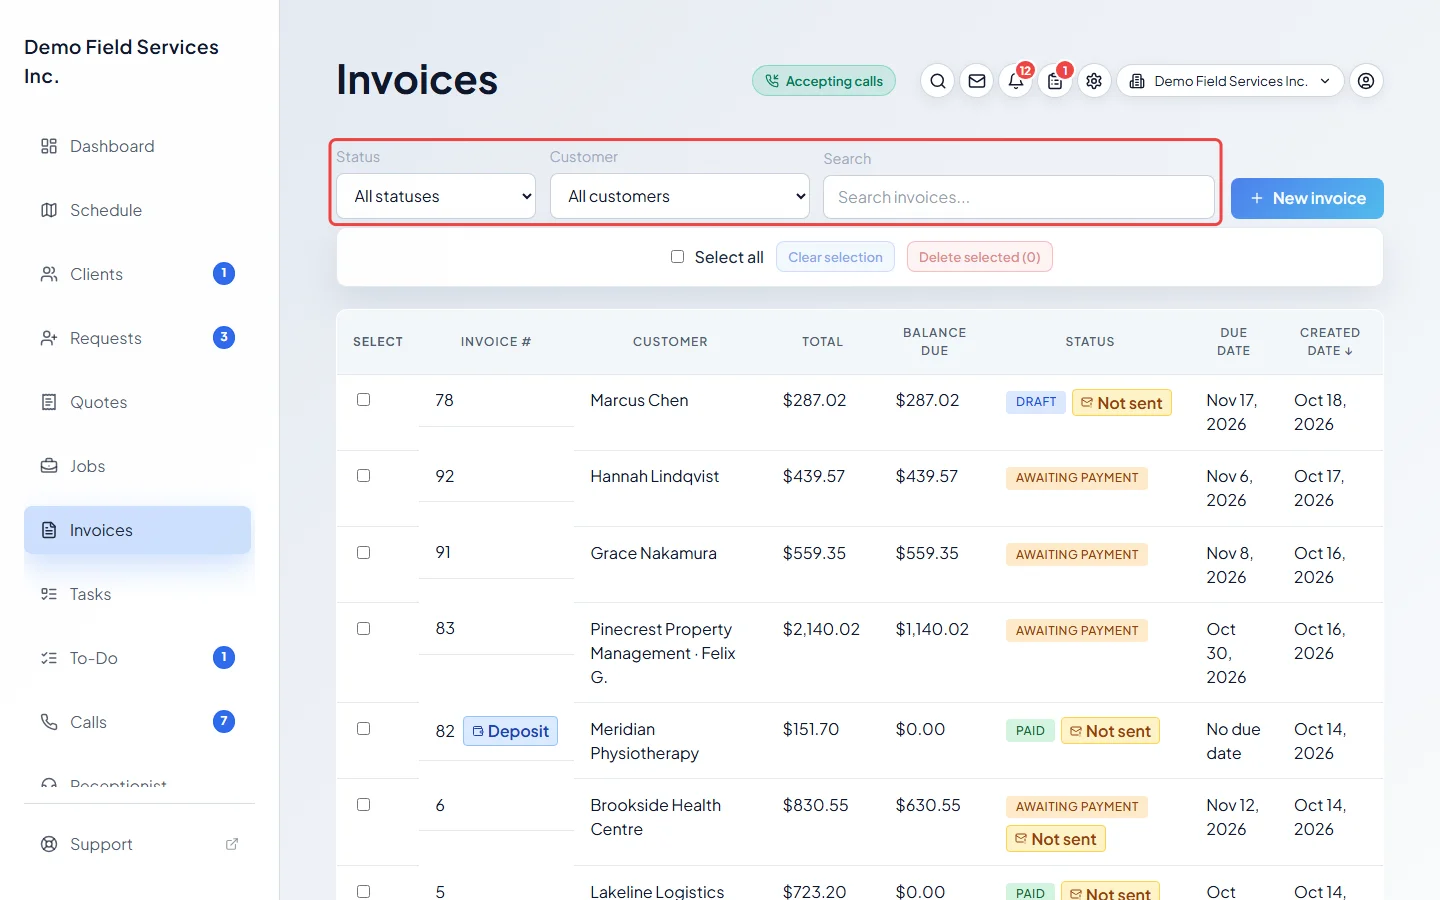Viewport: 1440px width, 900px height.
Task: Tick the checkbox for invoice 83
Action: [x=364, y=629]
